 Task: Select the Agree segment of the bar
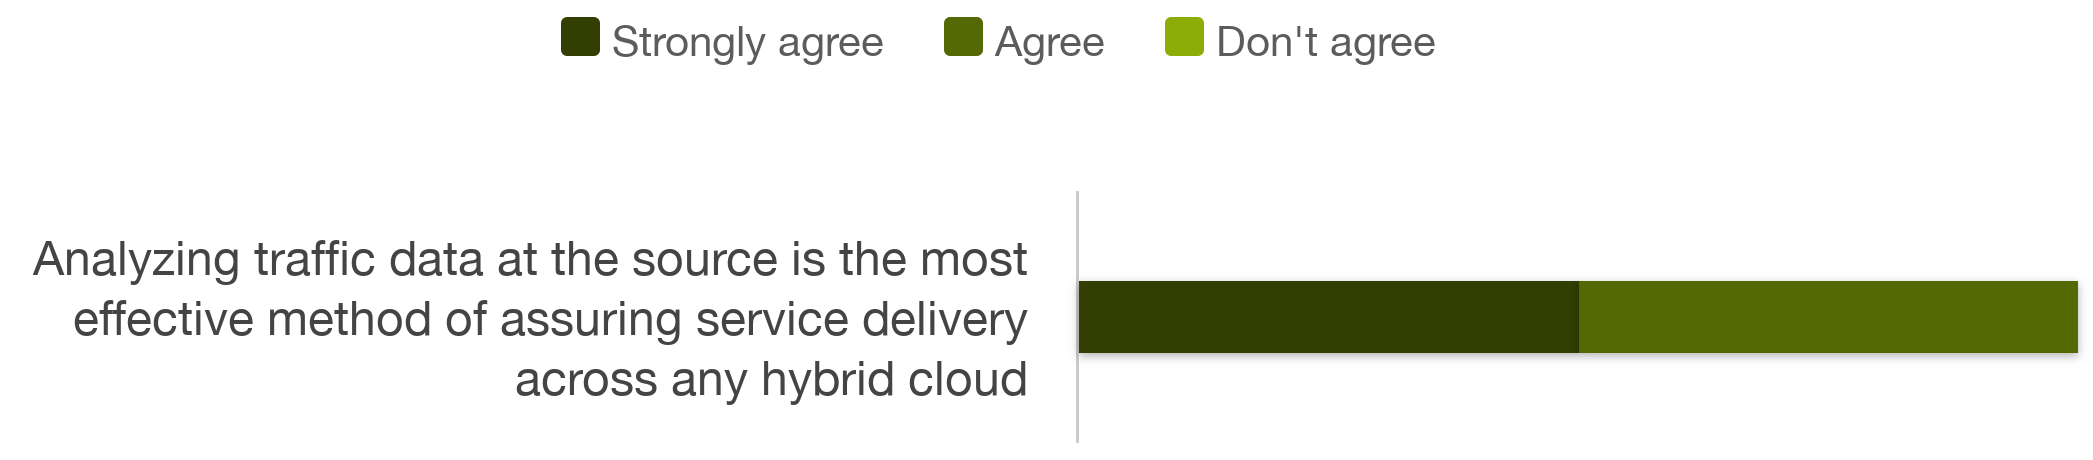1828,317
